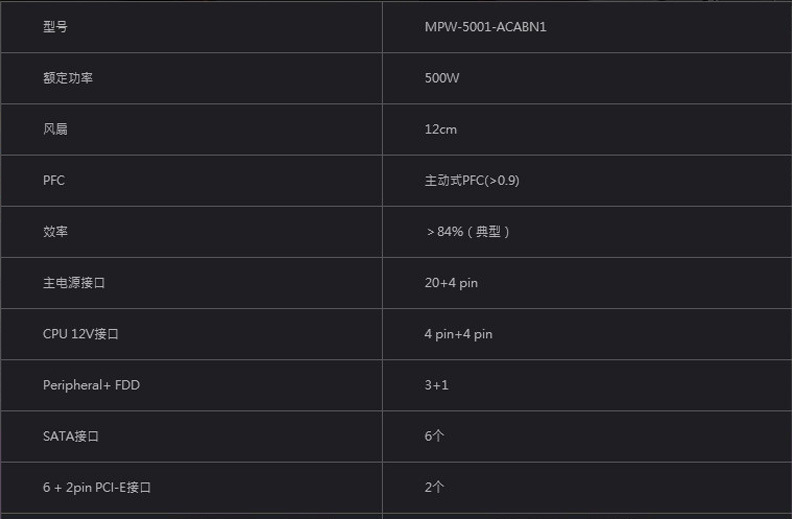Image resolution: width=792 pixels, height=519 pixels.
Task: Click the CPU 12V接口 label
Action: 81,334
